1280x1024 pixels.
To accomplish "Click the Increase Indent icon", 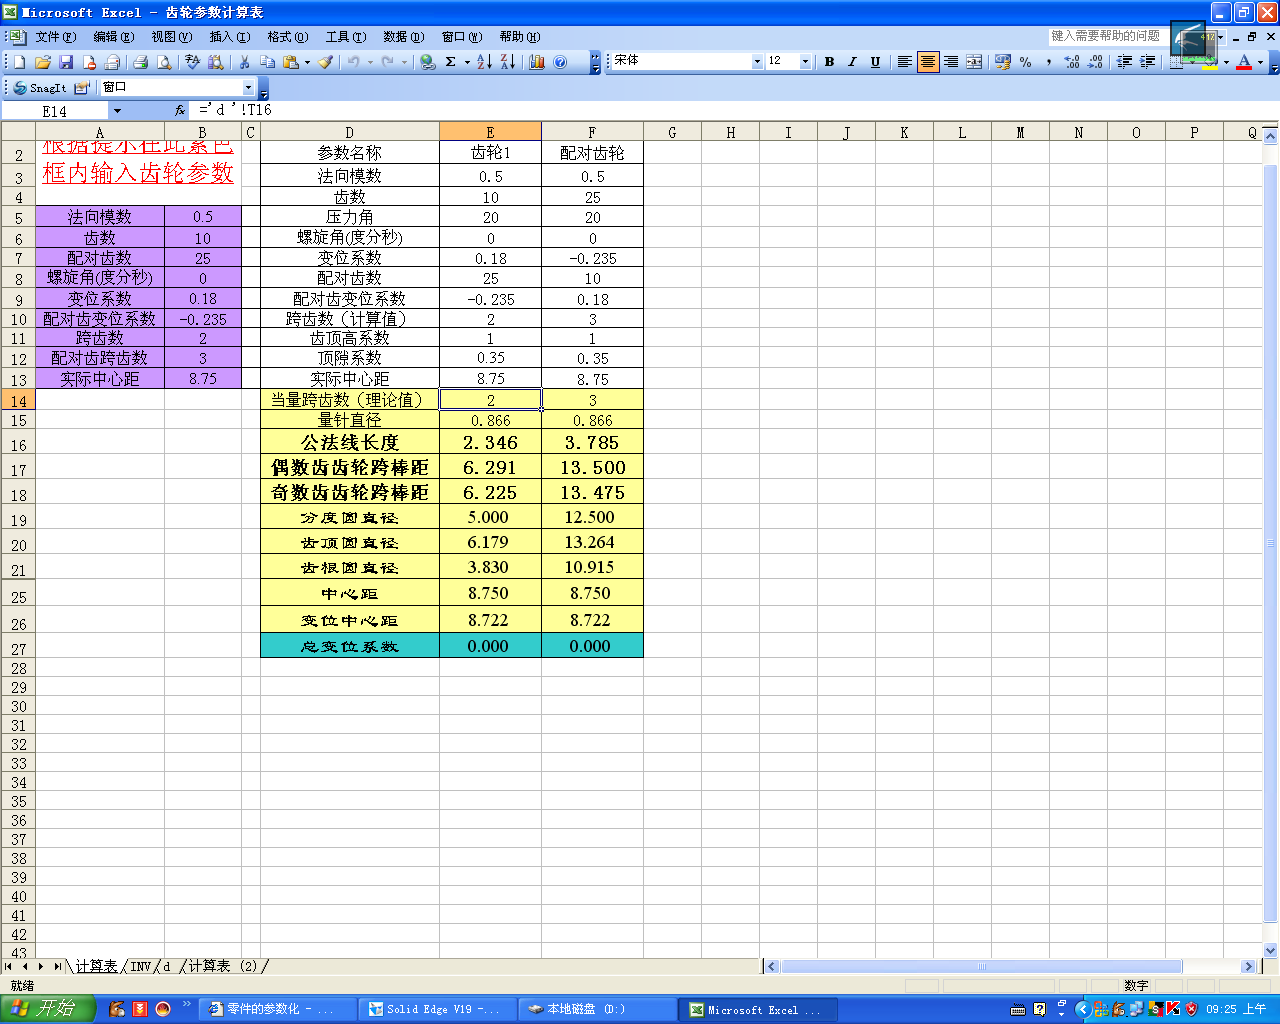I will click(1148, 62).
